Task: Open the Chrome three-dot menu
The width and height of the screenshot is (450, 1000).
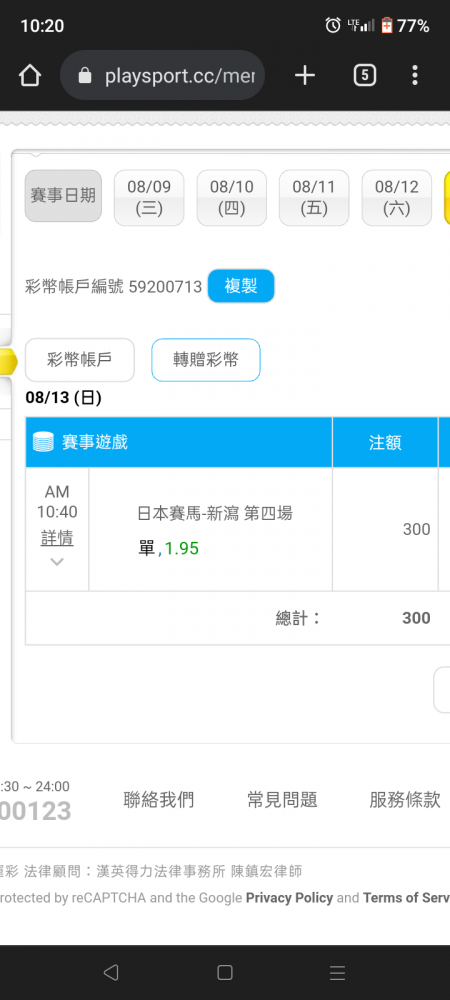Action: [x=415, y=76]
